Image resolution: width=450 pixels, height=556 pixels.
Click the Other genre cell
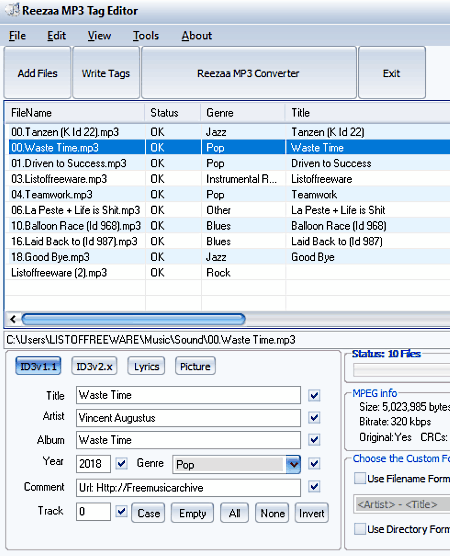point(218,210)
